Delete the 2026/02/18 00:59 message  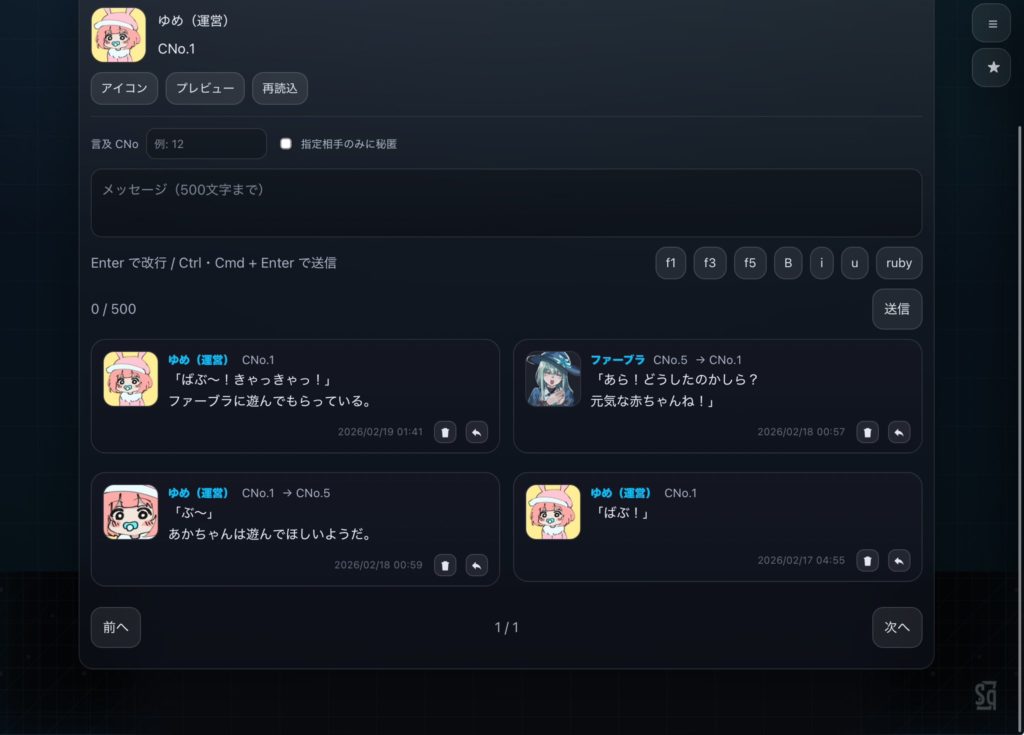click(x=445, y=565)
